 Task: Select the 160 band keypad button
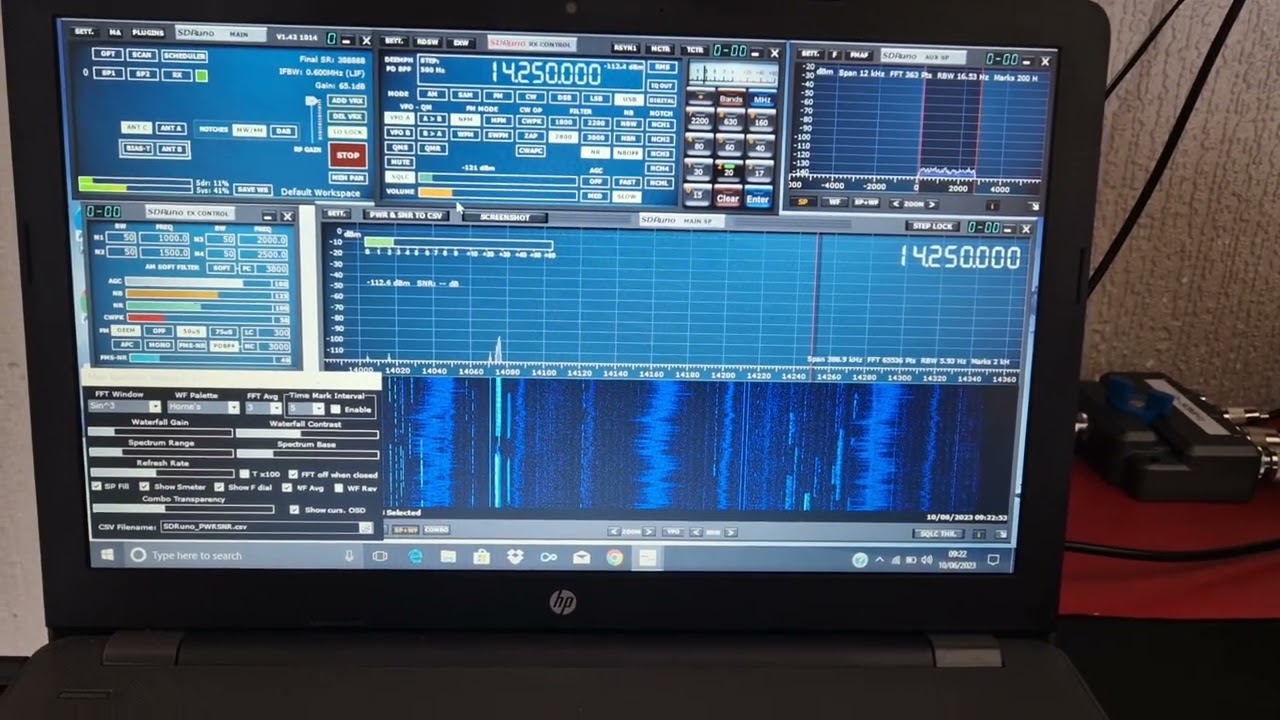coord(760,122)
